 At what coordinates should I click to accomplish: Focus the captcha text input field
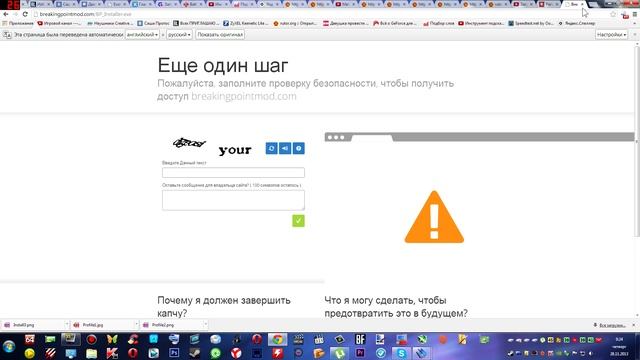(233, 173)
